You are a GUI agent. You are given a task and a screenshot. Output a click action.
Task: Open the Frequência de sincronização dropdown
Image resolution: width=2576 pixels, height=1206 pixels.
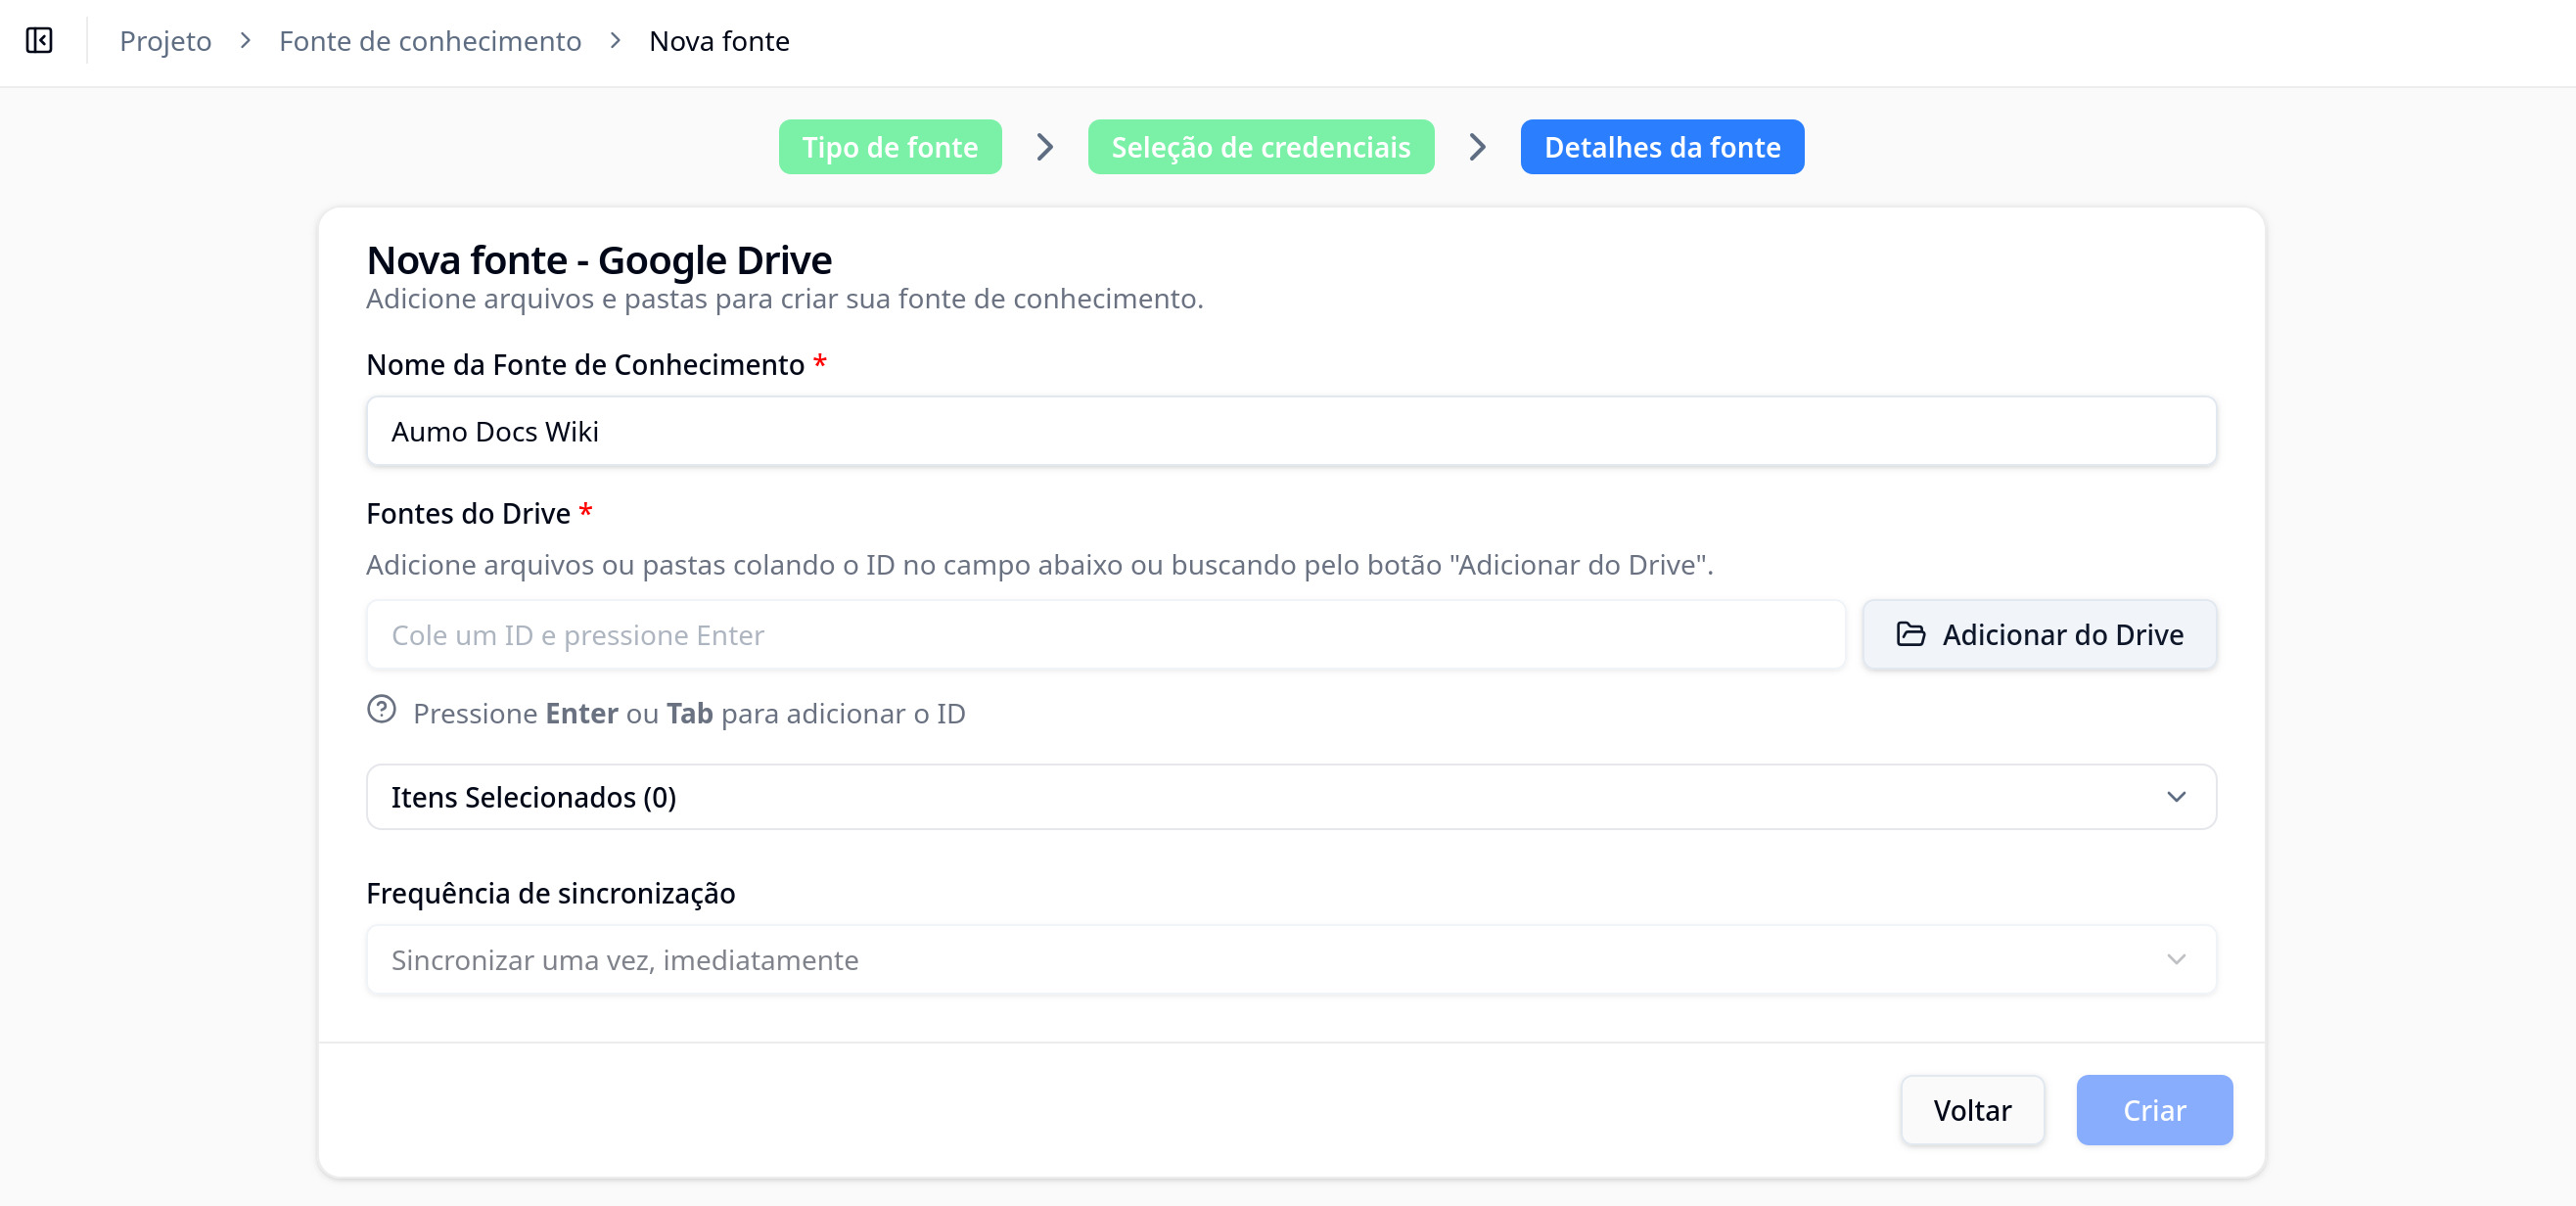[1290, 960]
